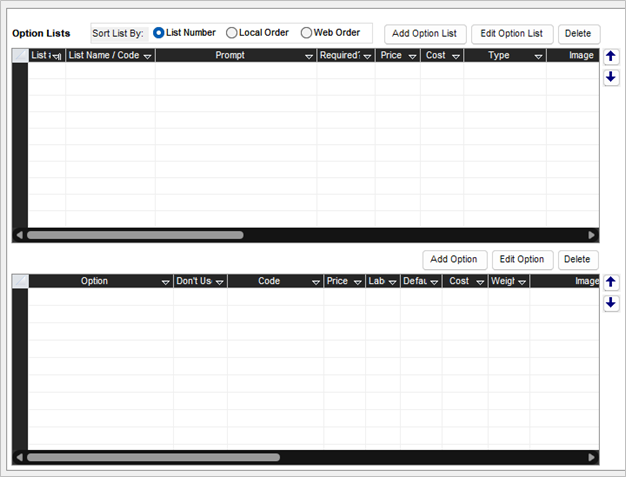Click the Add Option List button
The height and width of the screenshot is (477, 626).
(425, 34)
